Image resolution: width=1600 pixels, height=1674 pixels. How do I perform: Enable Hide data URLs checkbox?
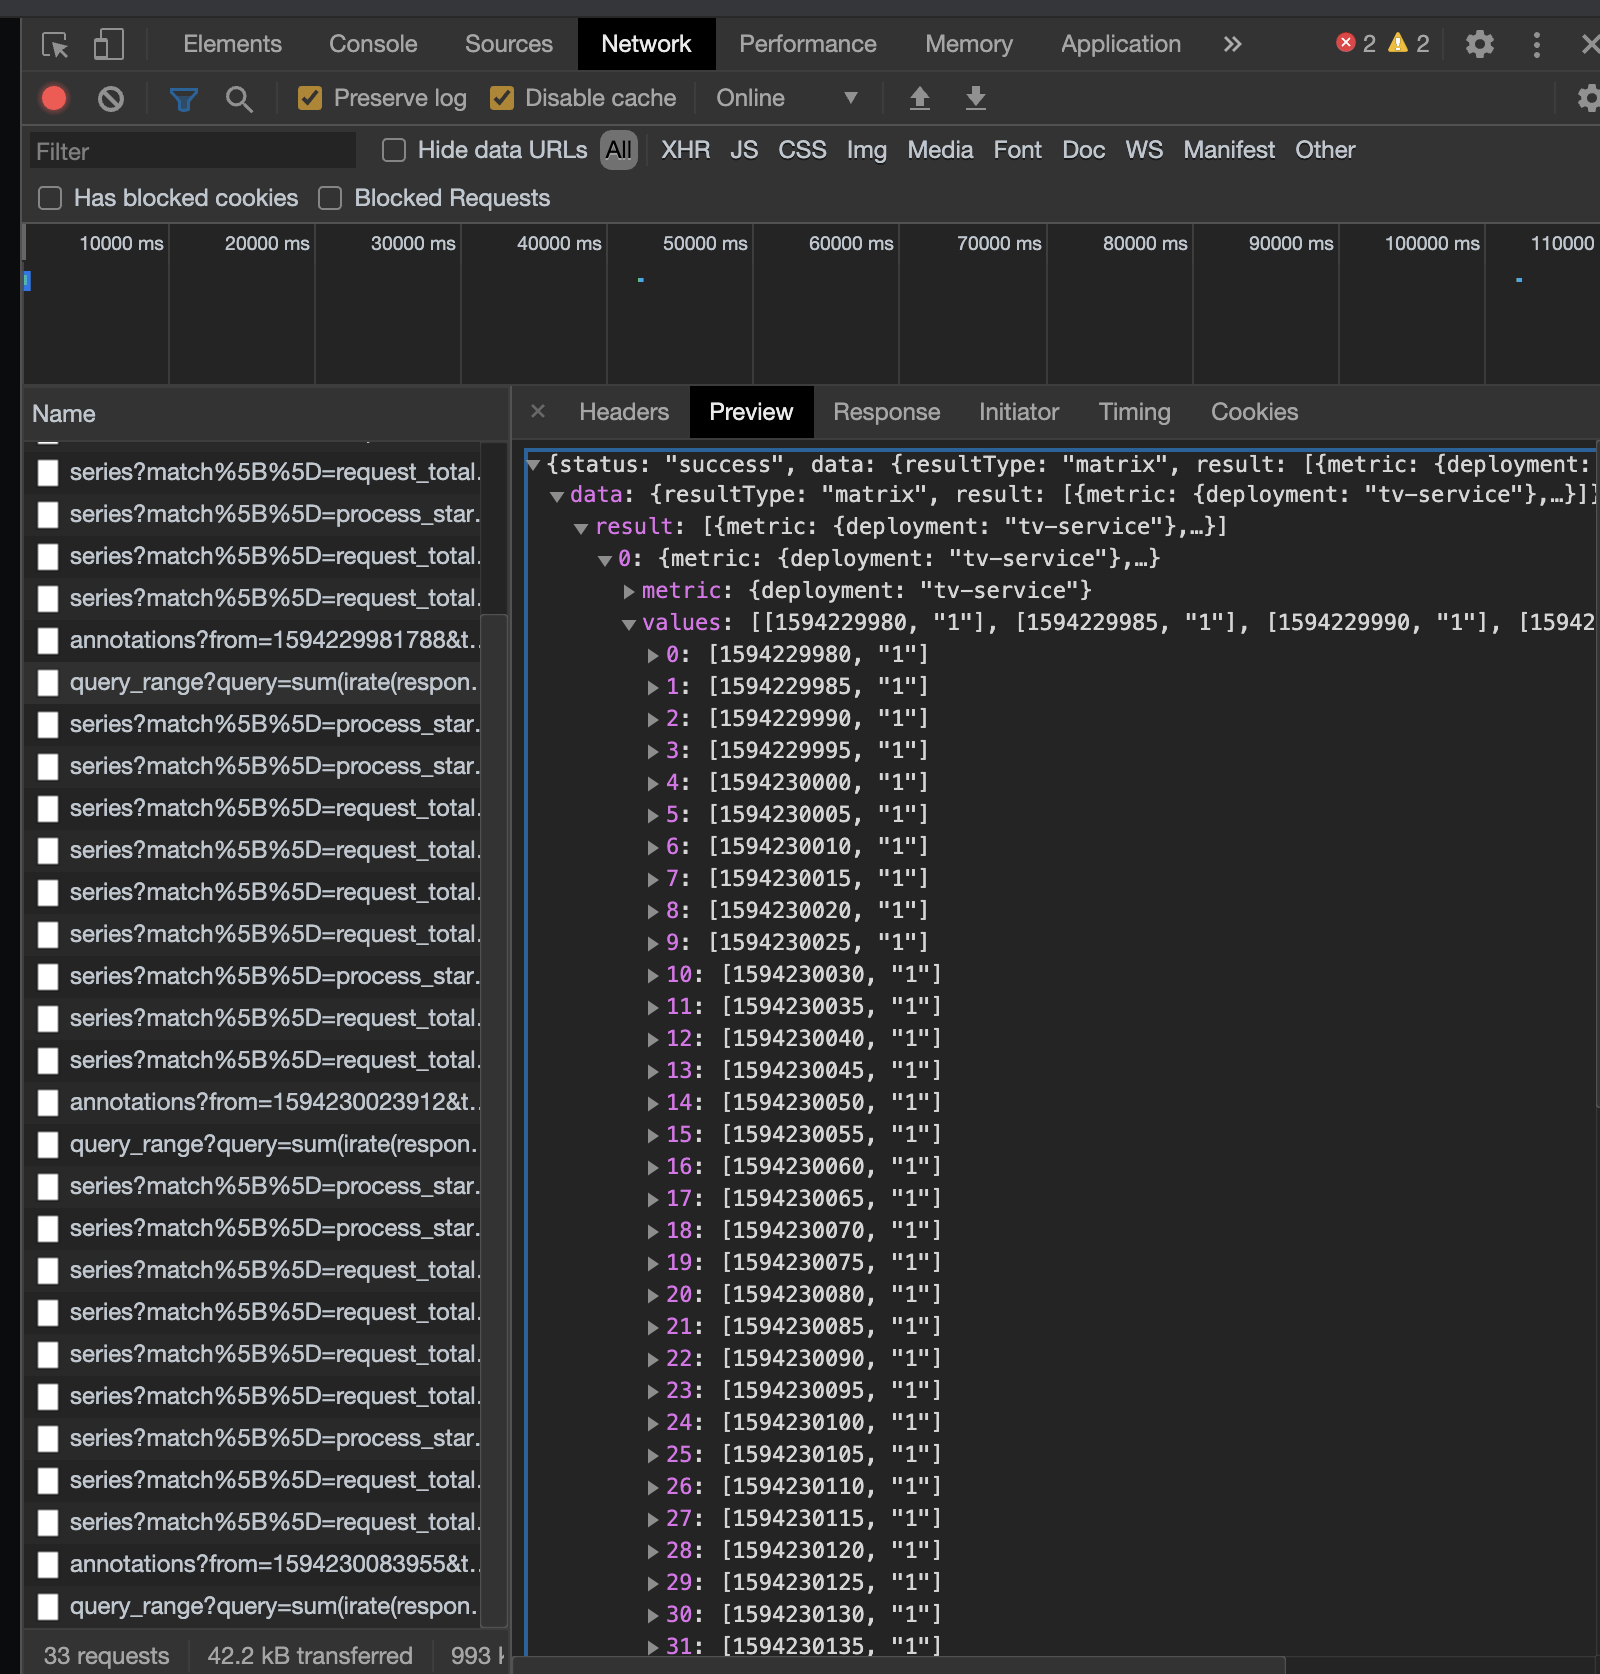(394, 150)
